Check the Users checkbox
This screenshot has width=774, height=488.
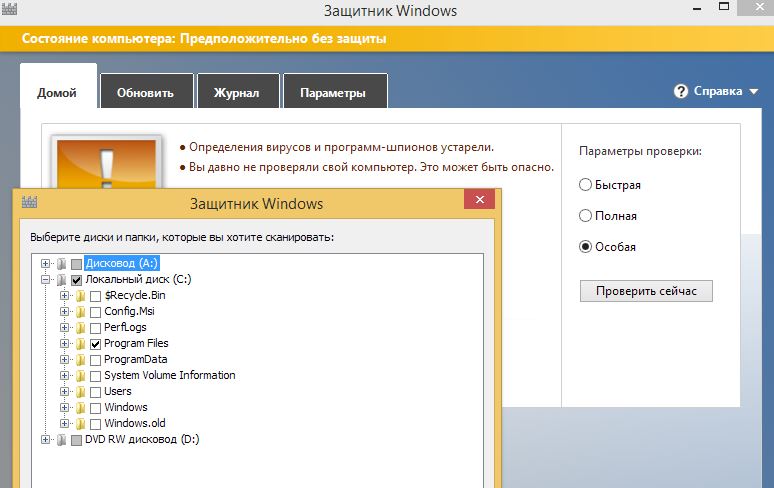tap(96, 392)
